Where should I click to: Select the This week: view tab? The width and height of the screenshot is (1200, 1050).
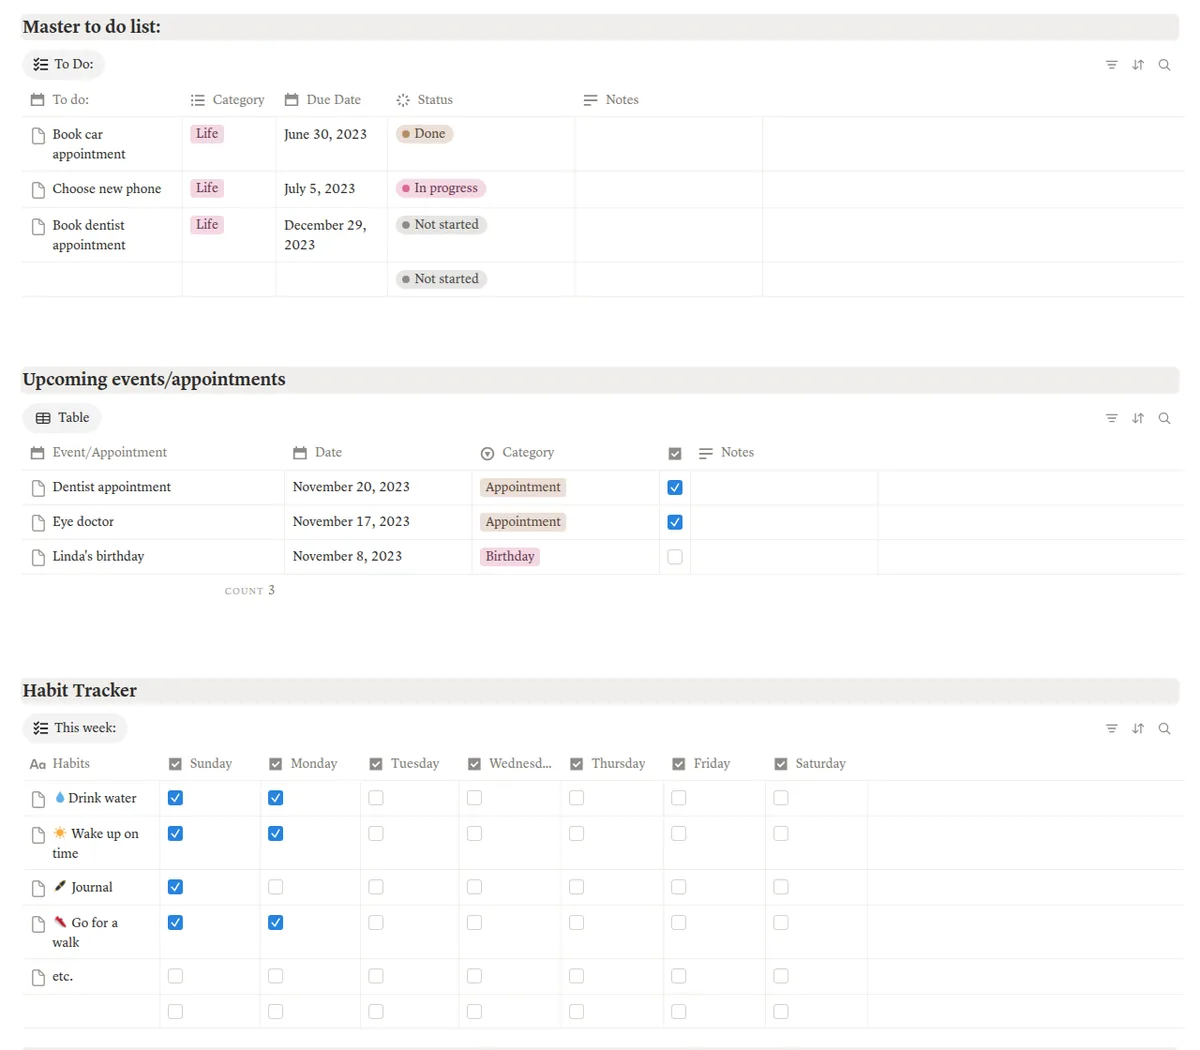(x=75, y=728)
